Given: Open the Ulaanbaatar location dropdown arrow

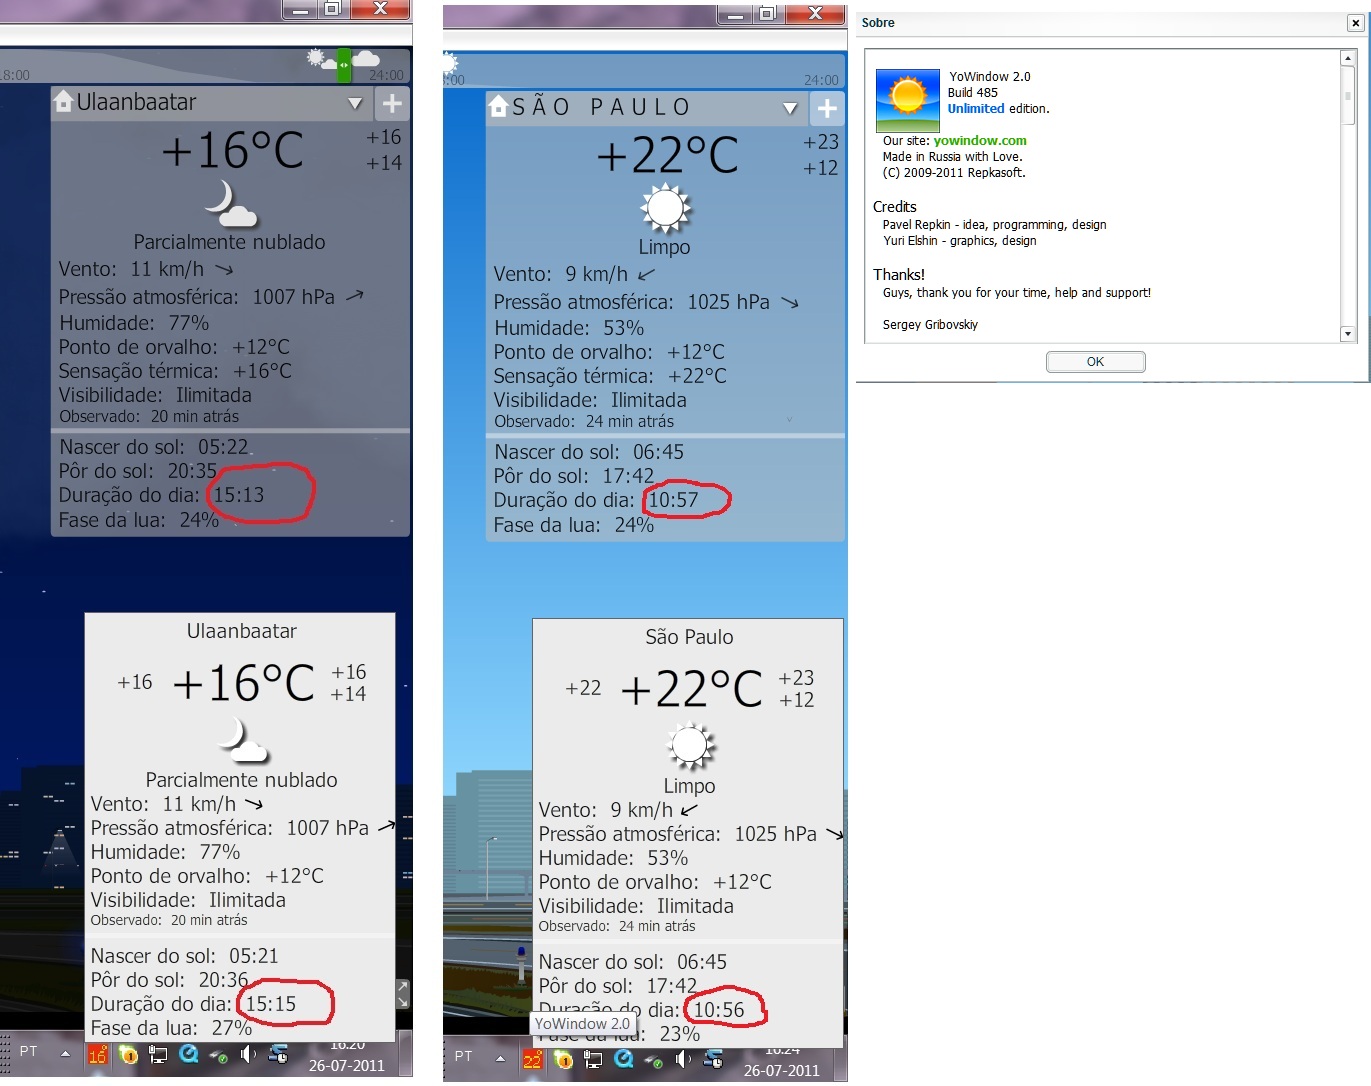Looking at the screenshot, I should pos(355,103).
